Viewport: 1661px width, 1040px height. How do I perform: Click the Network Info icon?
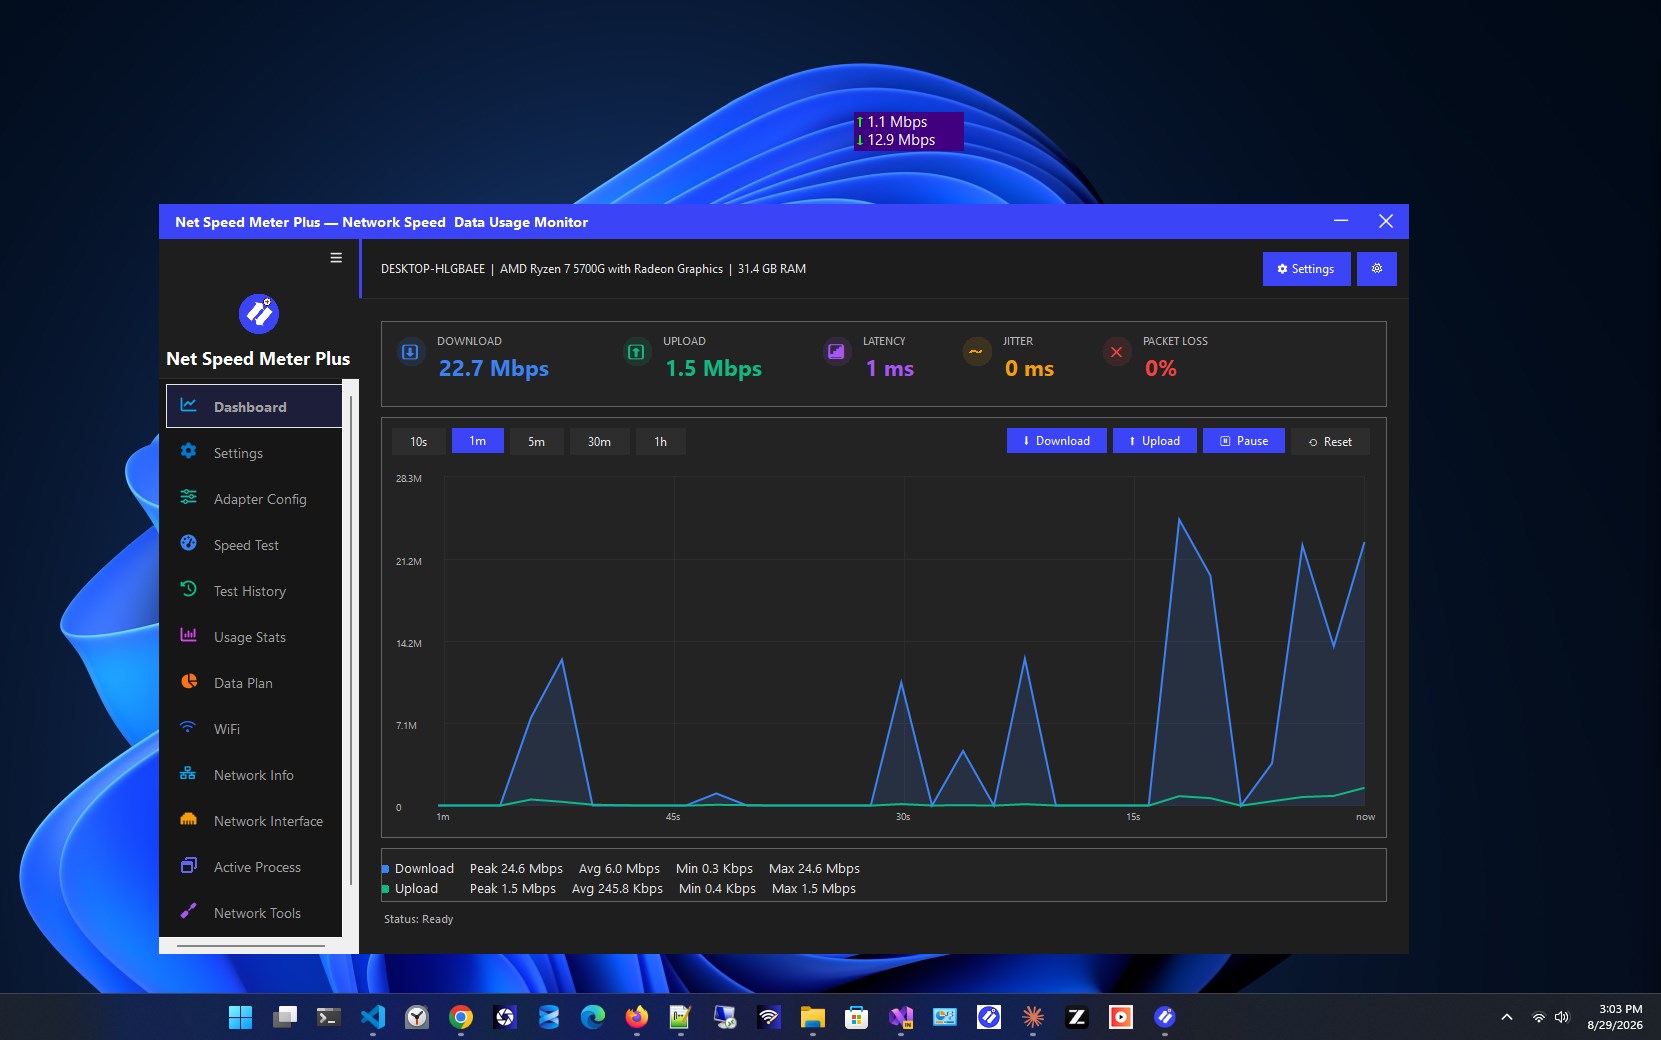click(188, 774)
